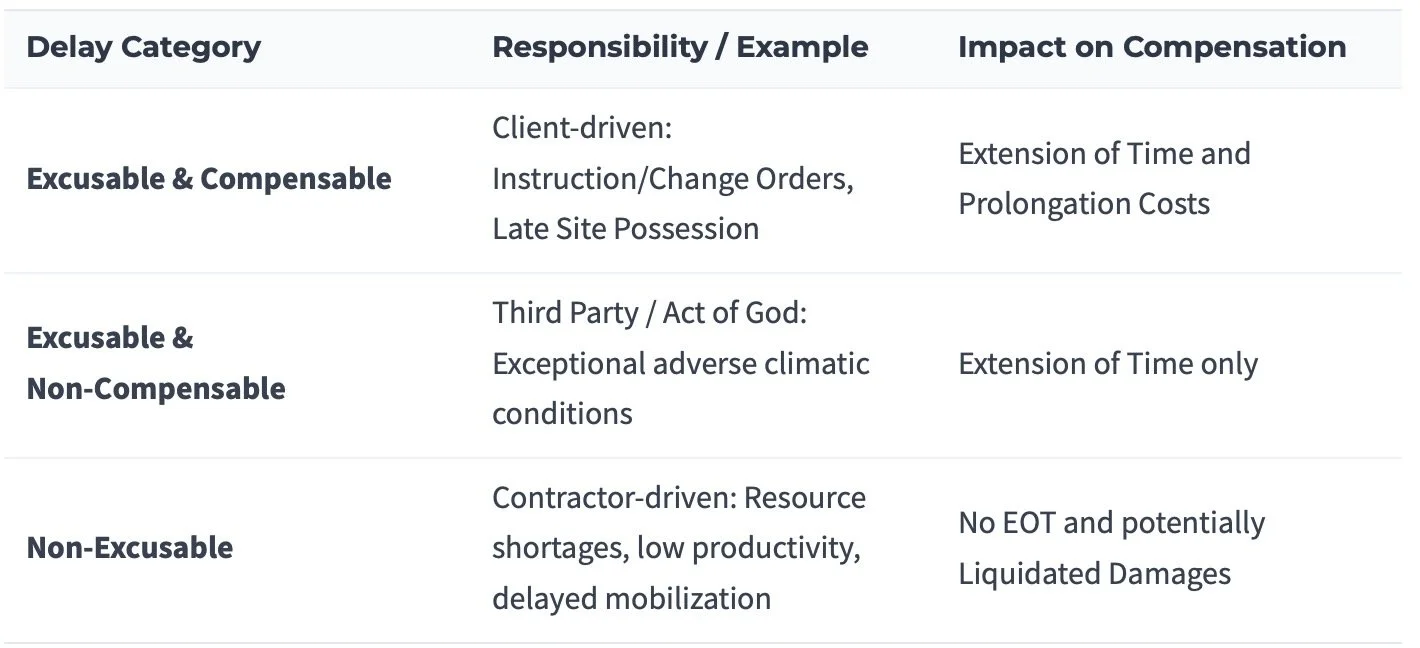The height and width of the screenshot is (648, 1420).
Task: Click the Responsibility / Example column header
Action: tap(680, 47)
